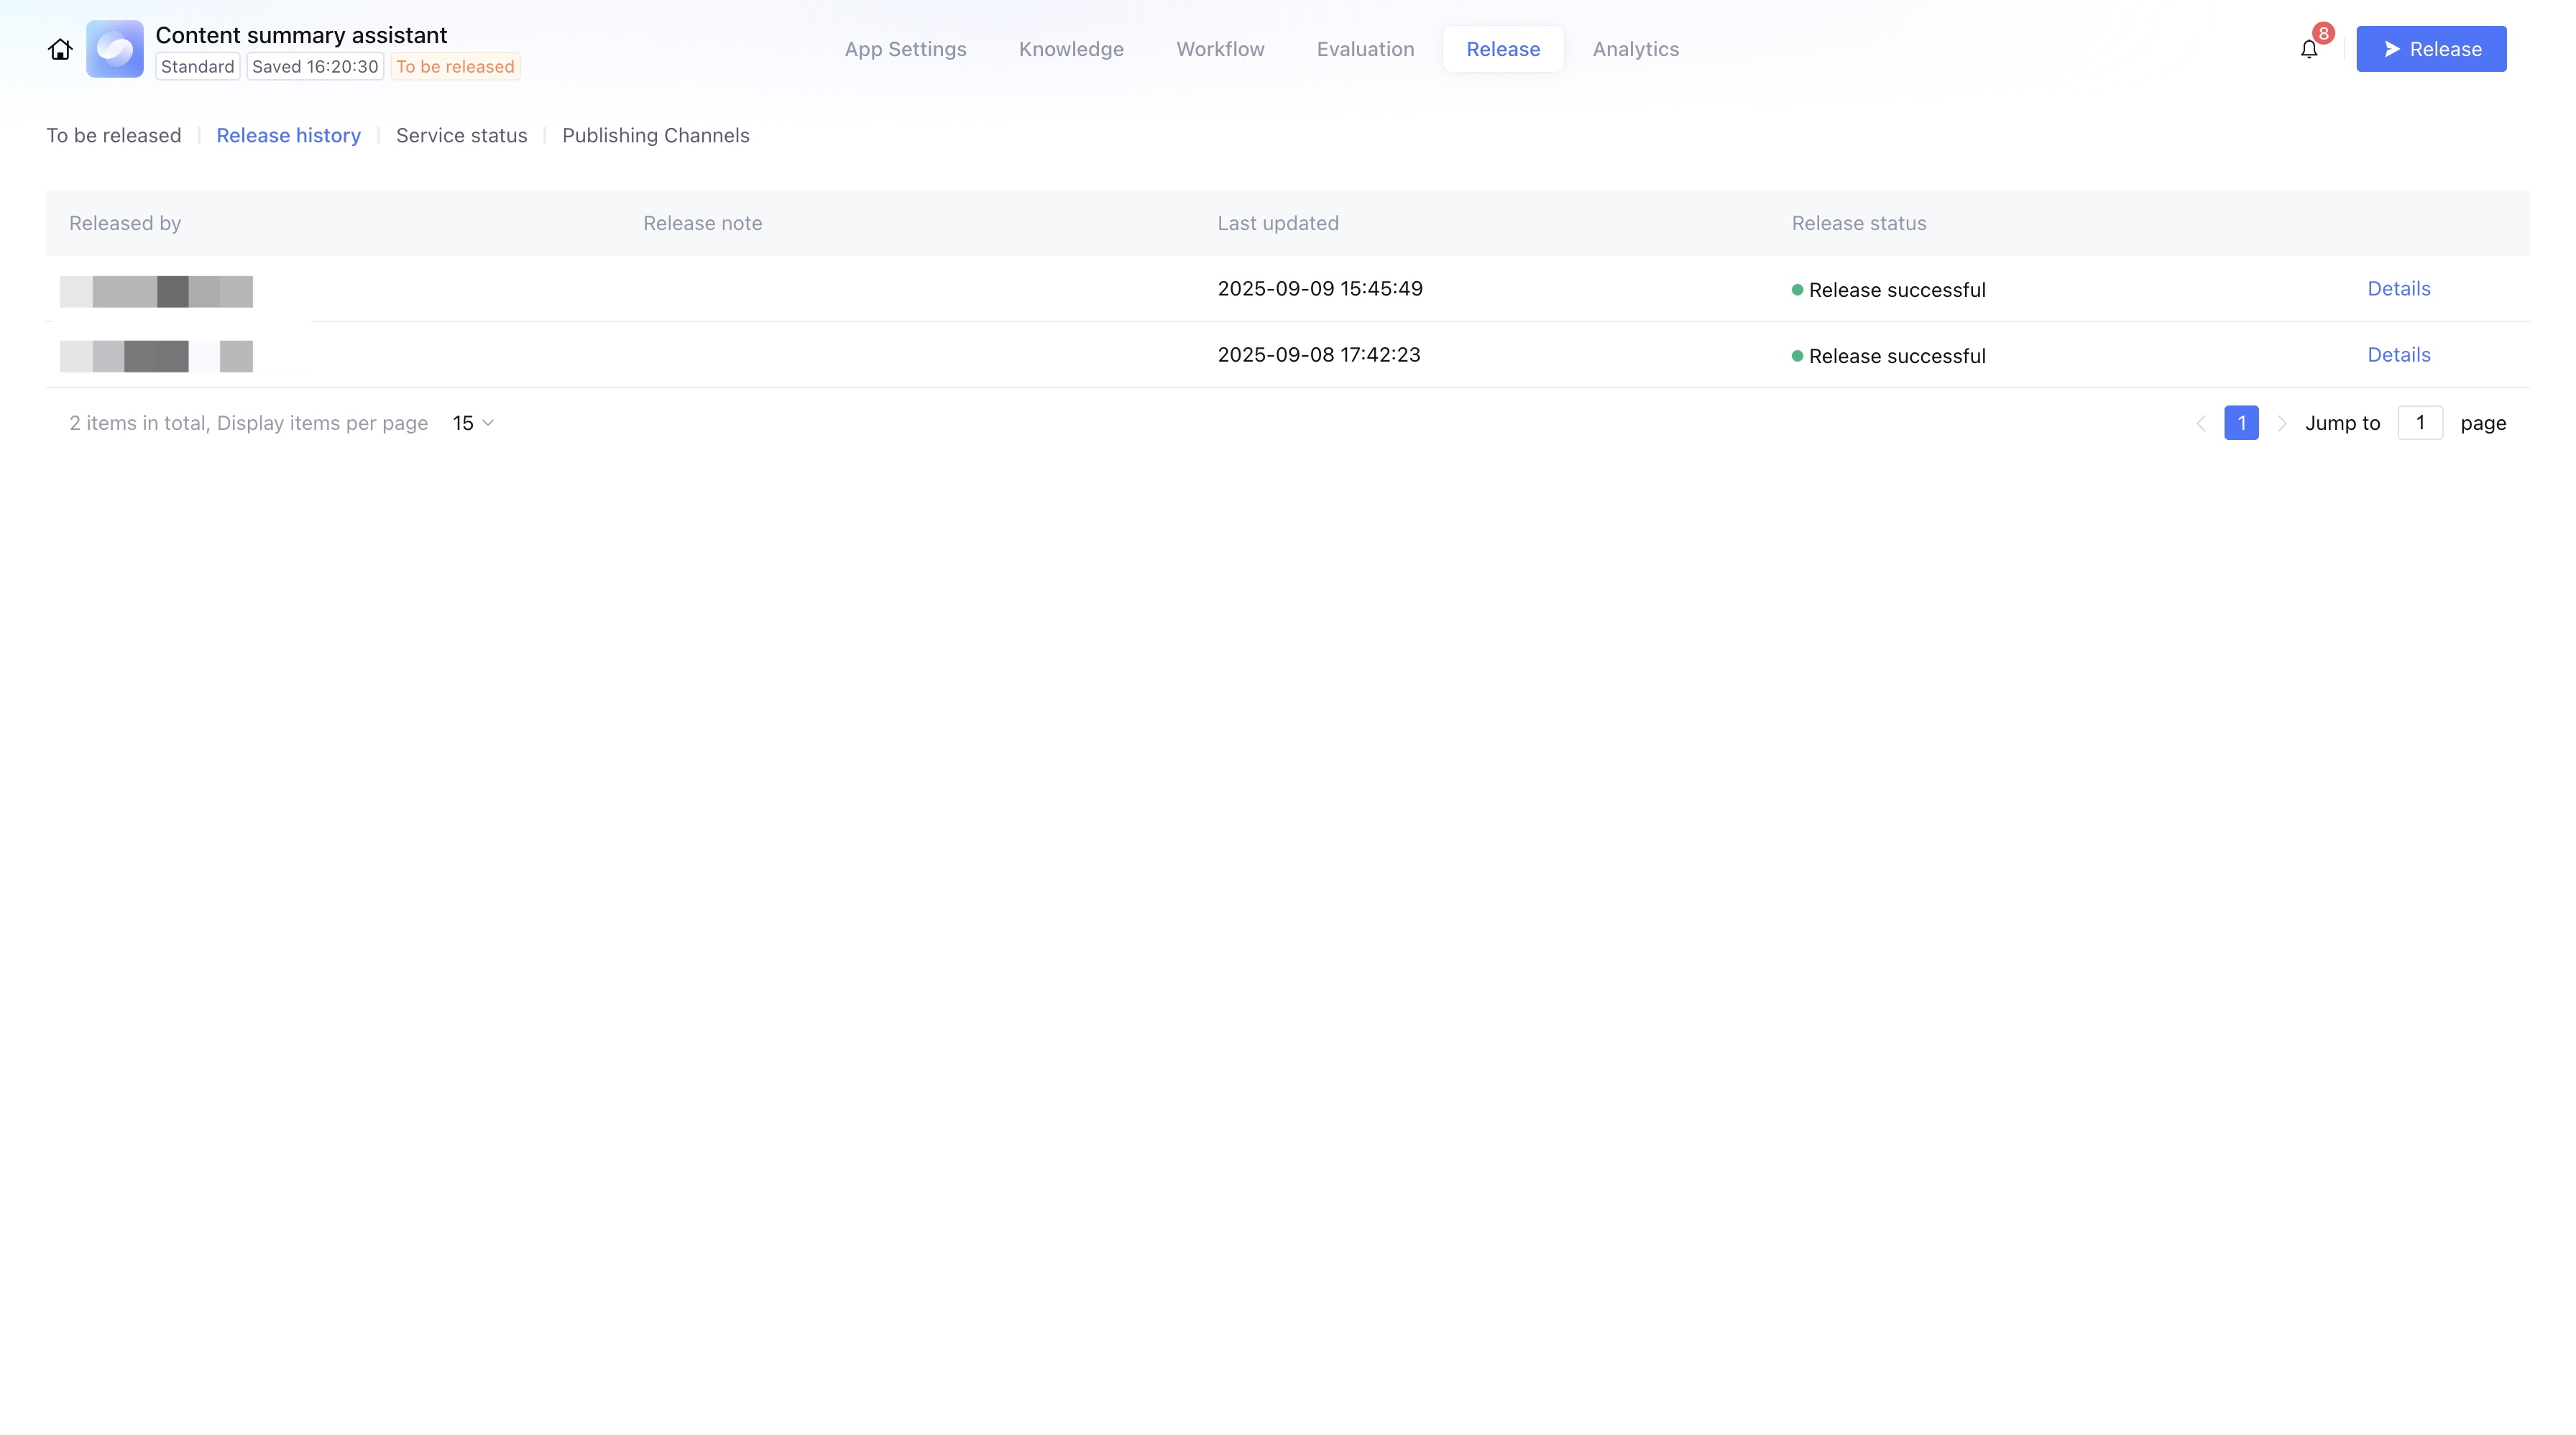This screenshot has height=1435, width=2576.
Task: Open the App Settings tab
Action: coord(905,49)
